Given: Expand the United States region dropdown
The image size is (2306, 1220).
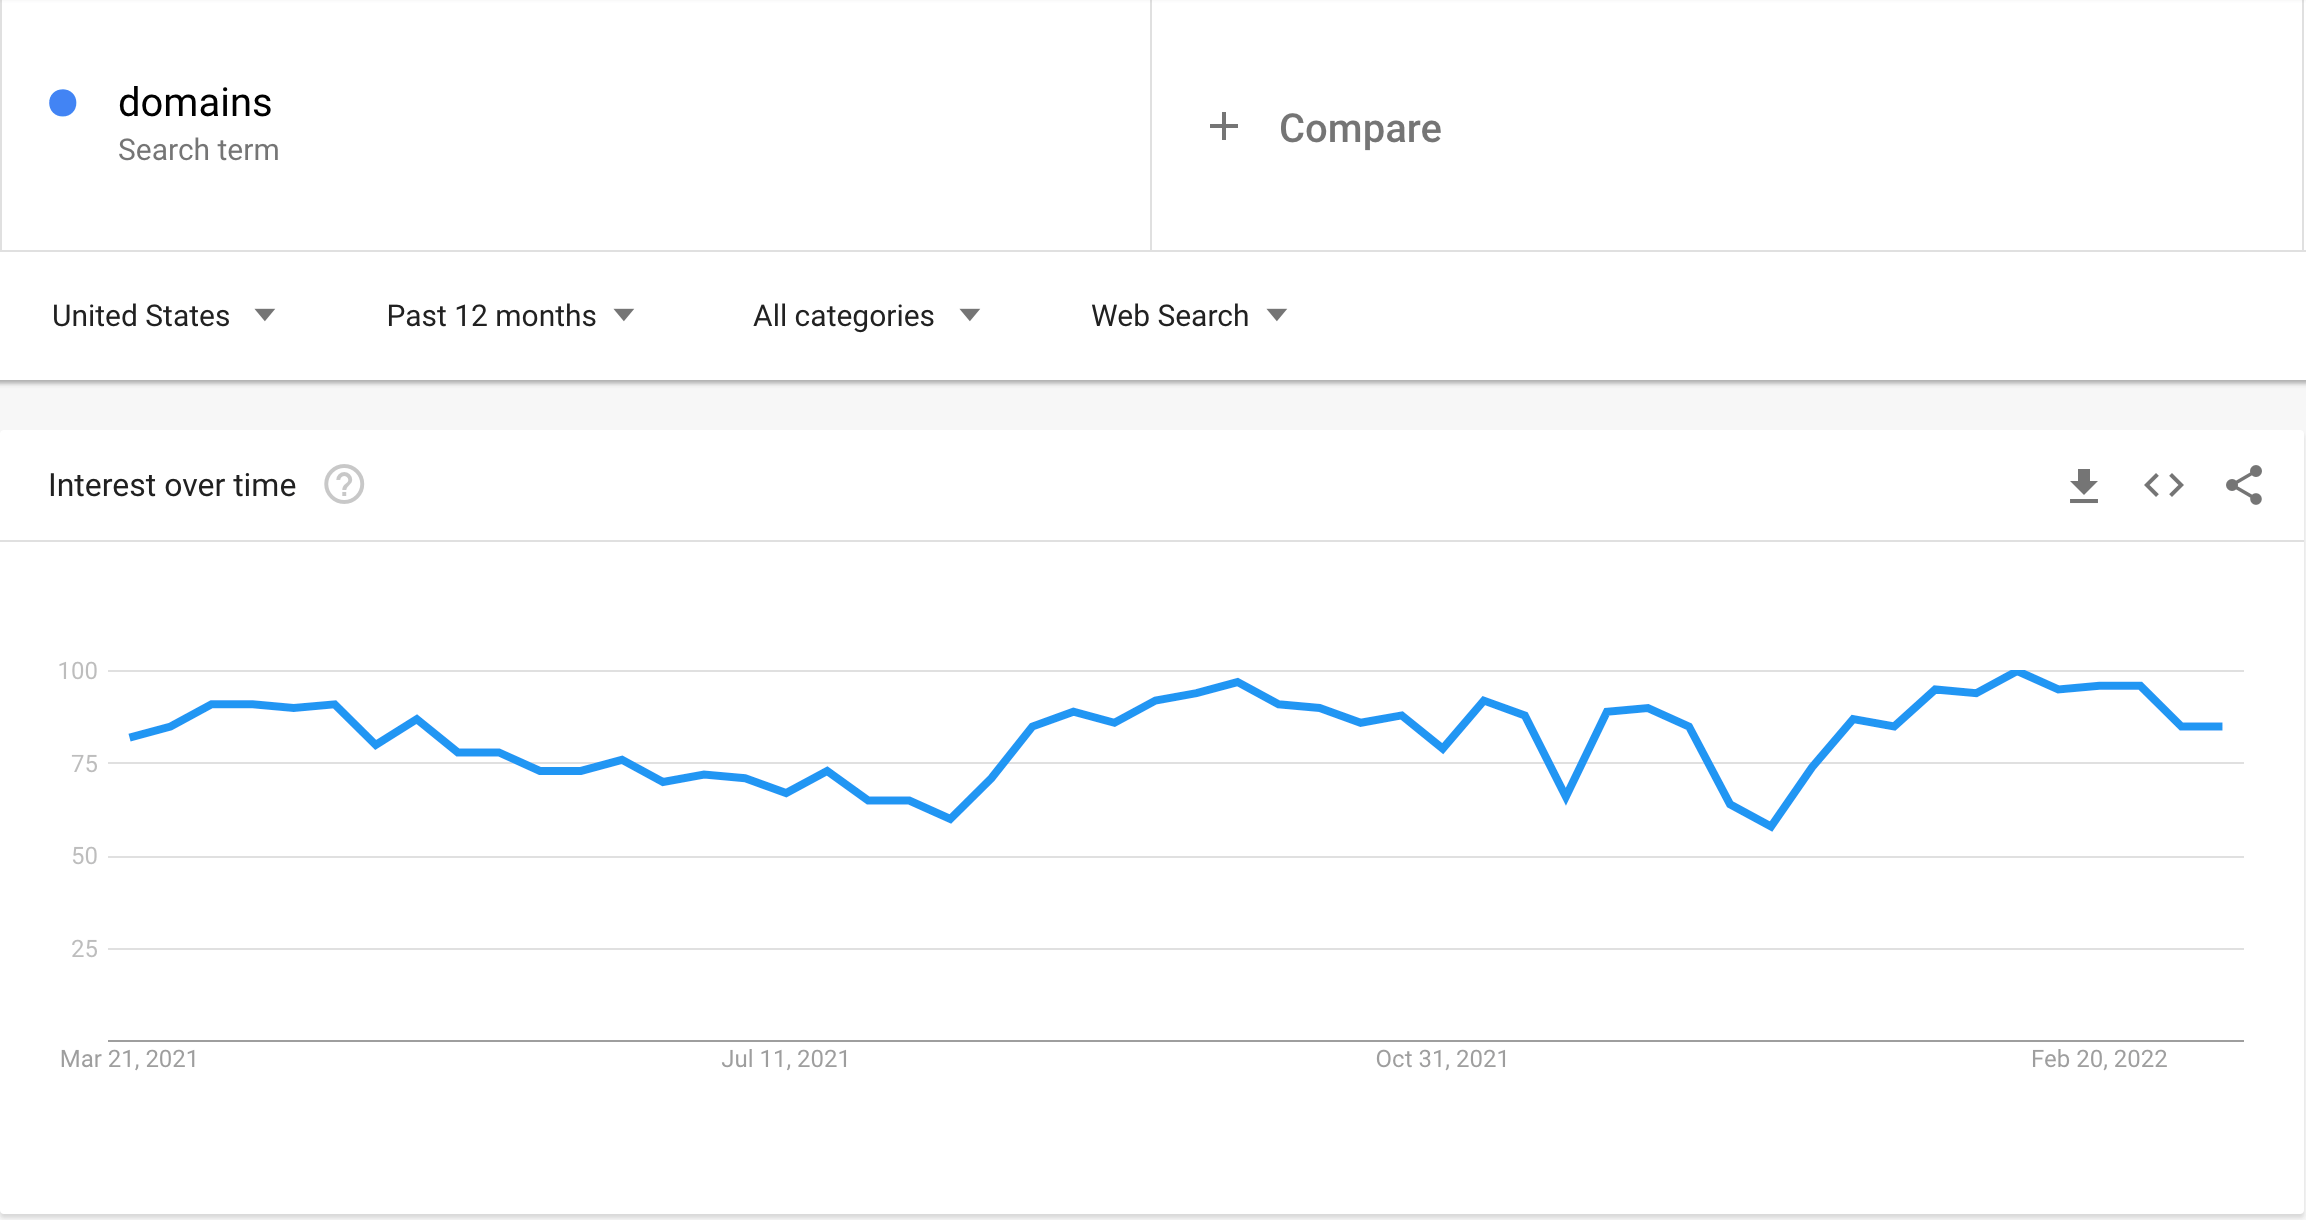Looking at the screenshot, I should point(163,316).
